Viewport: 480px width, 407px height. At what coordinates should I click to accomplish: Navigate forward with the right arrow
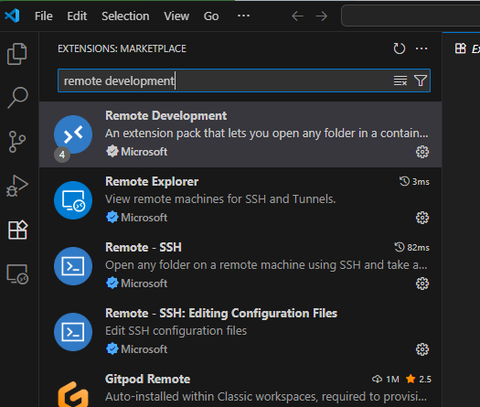click(x=321, y=16)
